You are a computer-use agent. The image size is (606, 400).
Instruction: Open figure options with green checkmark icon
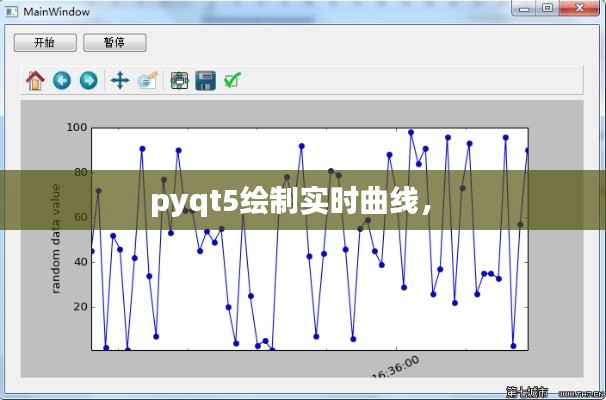tap(232, 80)
